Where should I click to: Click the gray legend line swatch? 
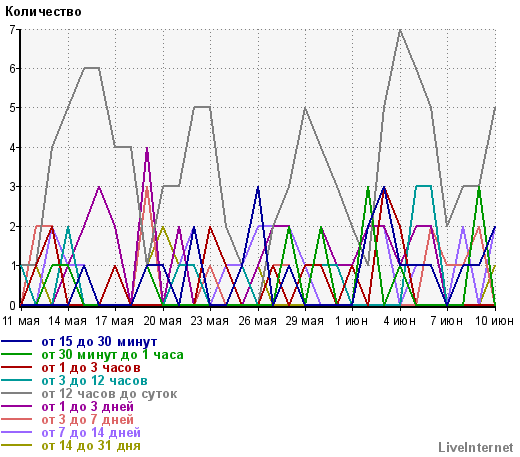(x=17, y=393)
